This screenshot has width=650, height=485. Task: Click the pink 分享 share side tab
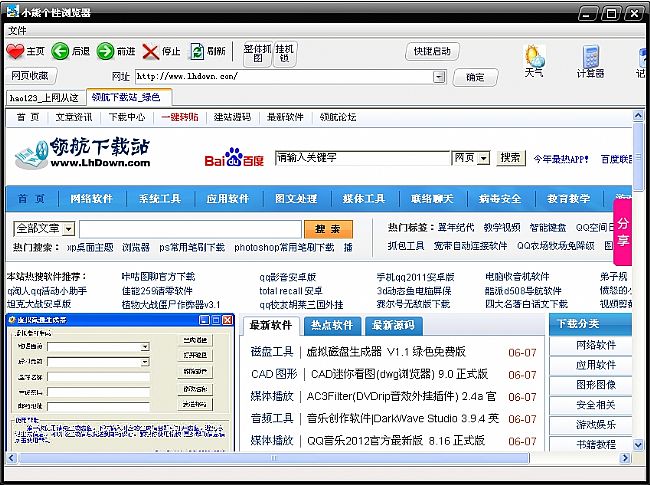pyautogui.click(x=623, y=232)
